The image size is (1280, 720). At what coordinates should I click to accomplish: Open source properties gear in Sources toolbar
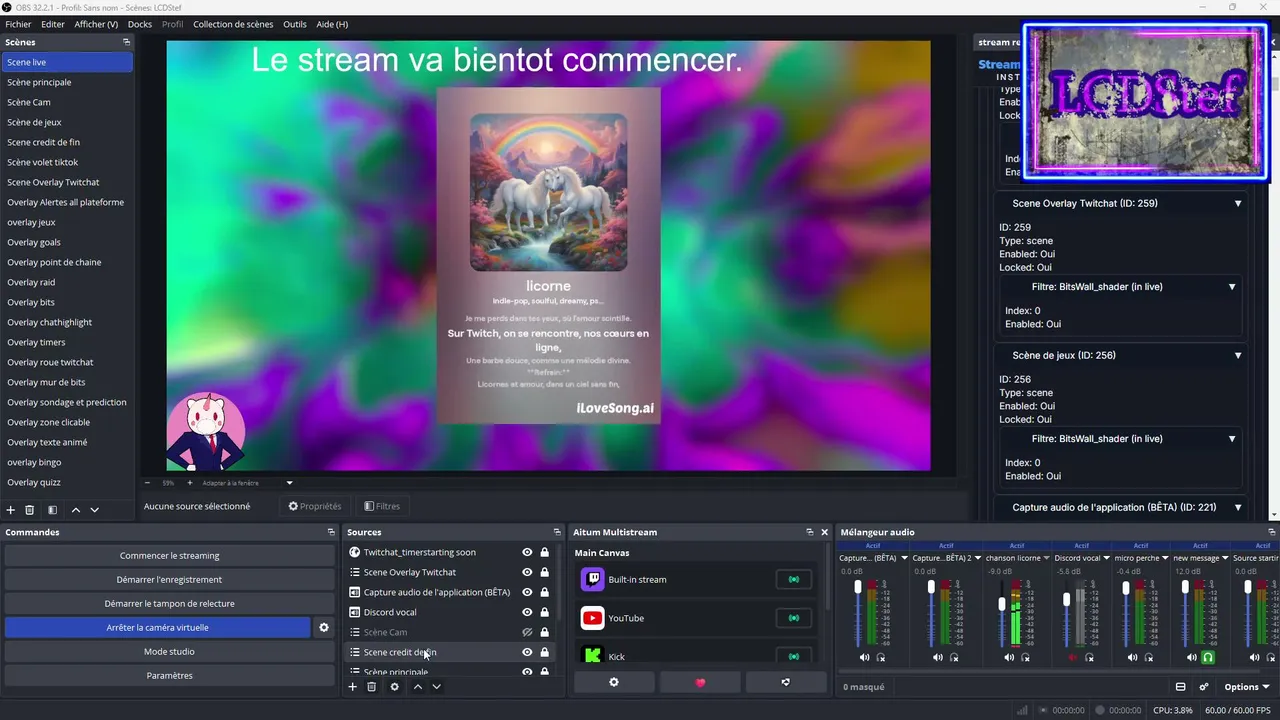tap(395, 687)
